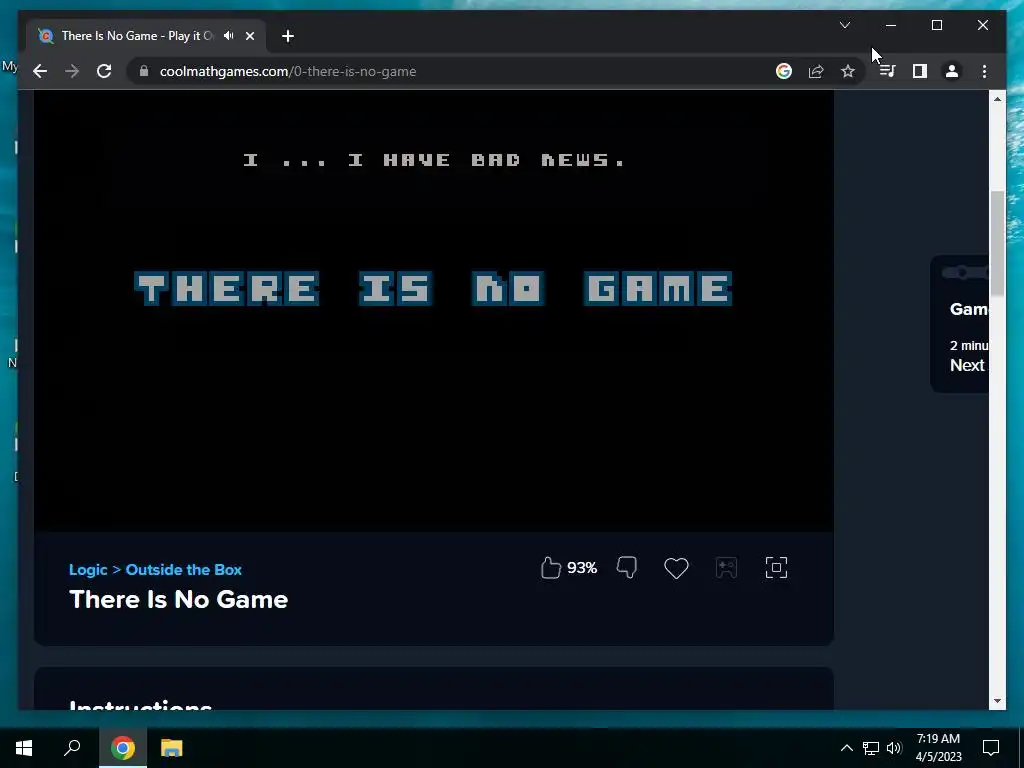Go back using browser back arrow
Screen dimensions: 1024x768
coord(40,71)
